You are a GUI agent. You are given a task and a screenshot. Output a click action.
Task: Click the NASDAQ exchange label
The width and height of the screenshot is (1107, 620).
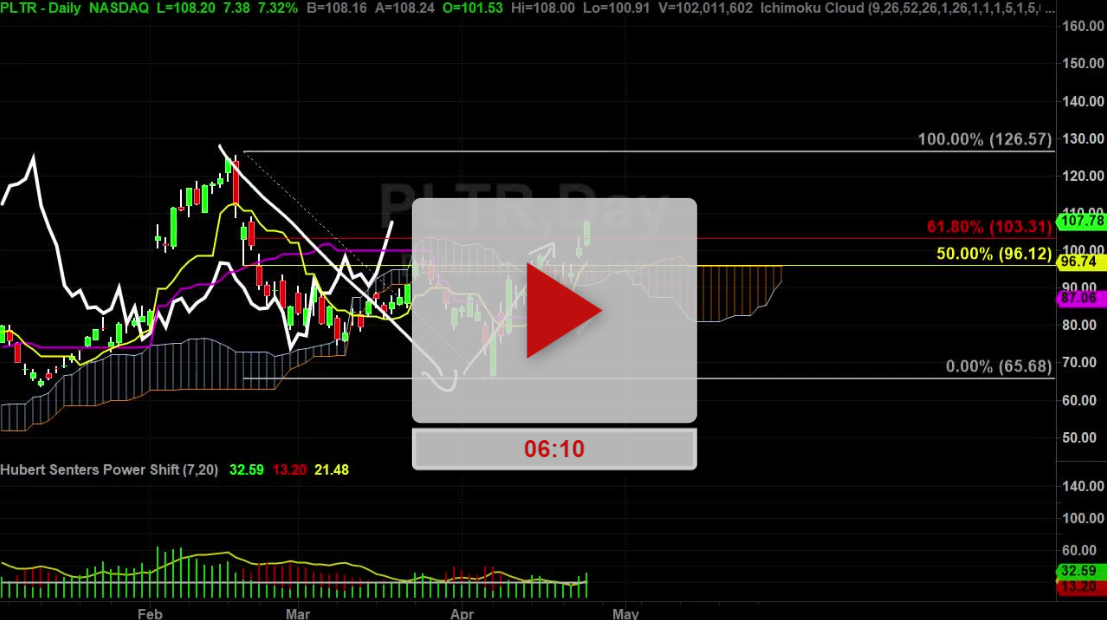(x=119, y=8)
